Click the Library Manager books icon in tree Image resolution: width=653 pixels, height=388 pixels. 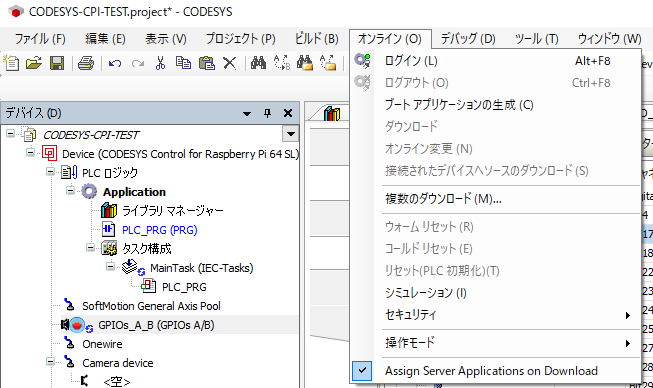(109, 211)
